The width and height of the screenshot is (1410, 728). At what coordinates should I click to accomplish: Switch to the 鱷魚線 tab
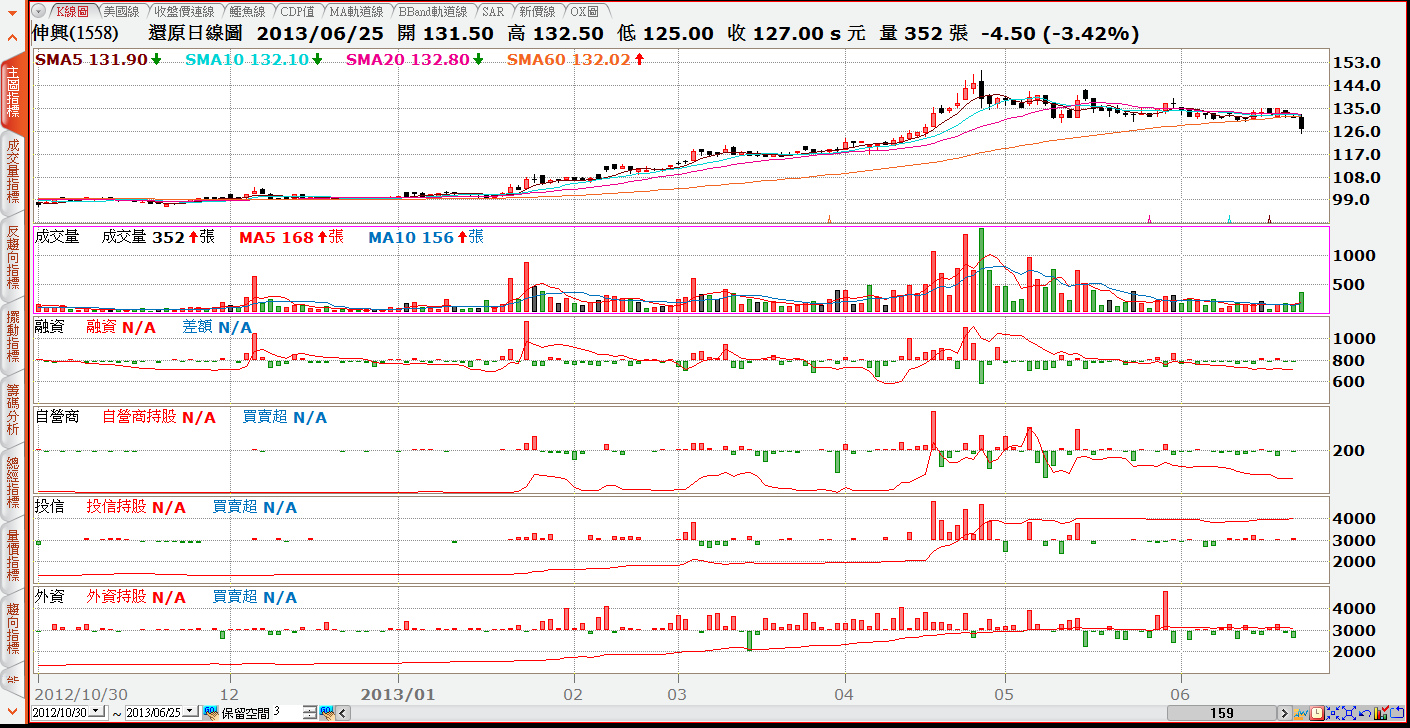point(246,11)
